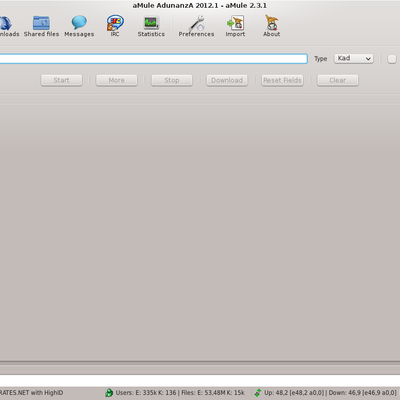Open the Shared files view
The image size is (400, 400).
[41, 26]
